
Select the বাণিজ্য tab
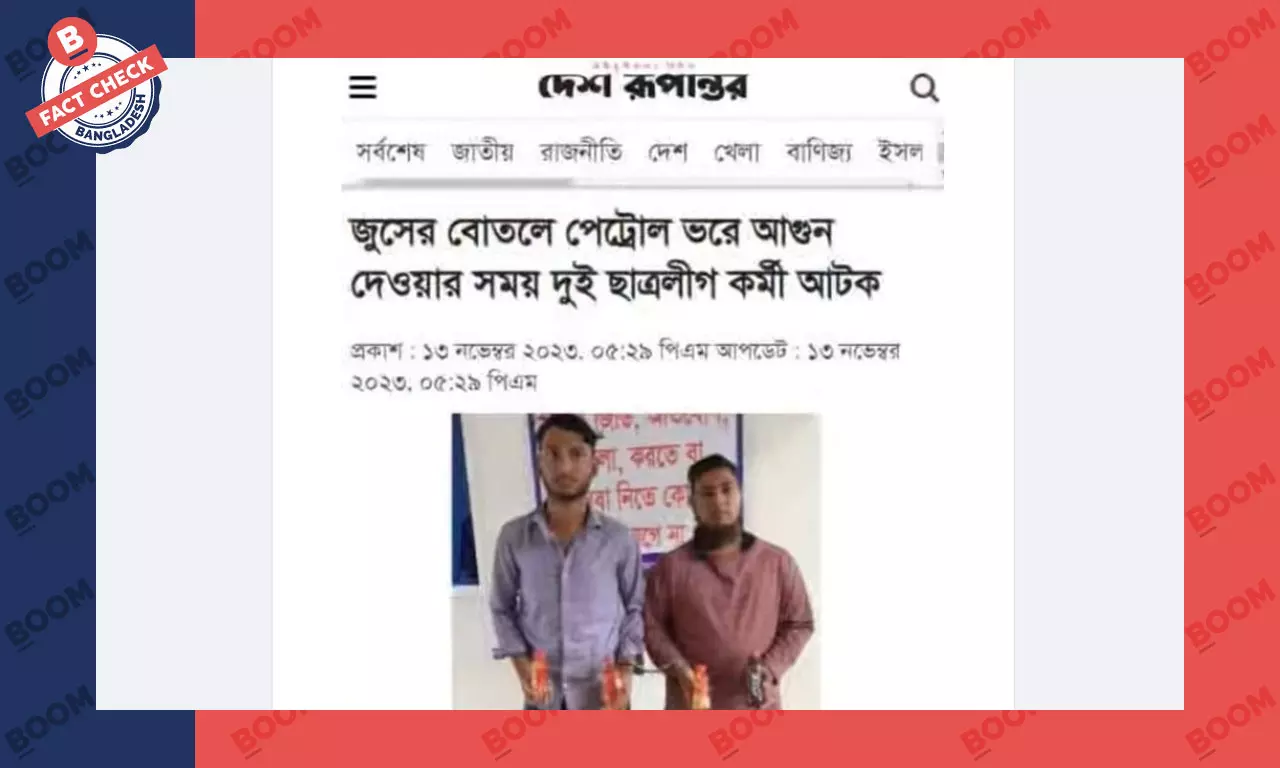[x=819, y=152]
